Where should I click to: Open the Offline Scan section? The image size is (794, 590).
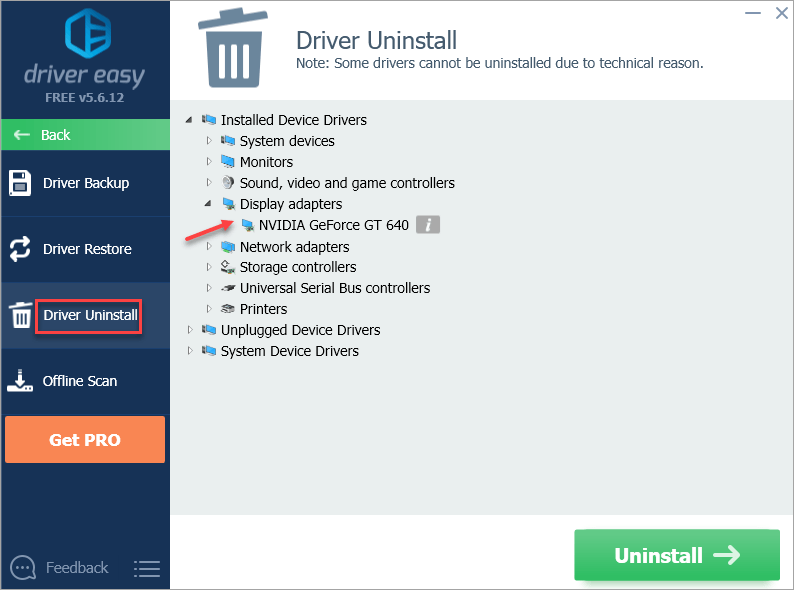click(x=86, y=381)
